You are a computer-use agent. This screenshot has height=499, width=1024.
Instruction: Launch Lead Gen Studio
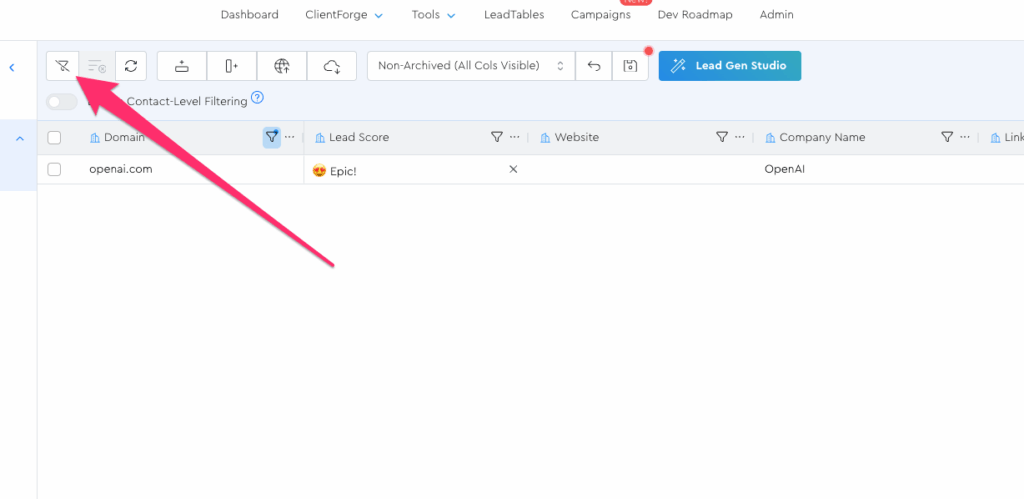pos(729,66)
